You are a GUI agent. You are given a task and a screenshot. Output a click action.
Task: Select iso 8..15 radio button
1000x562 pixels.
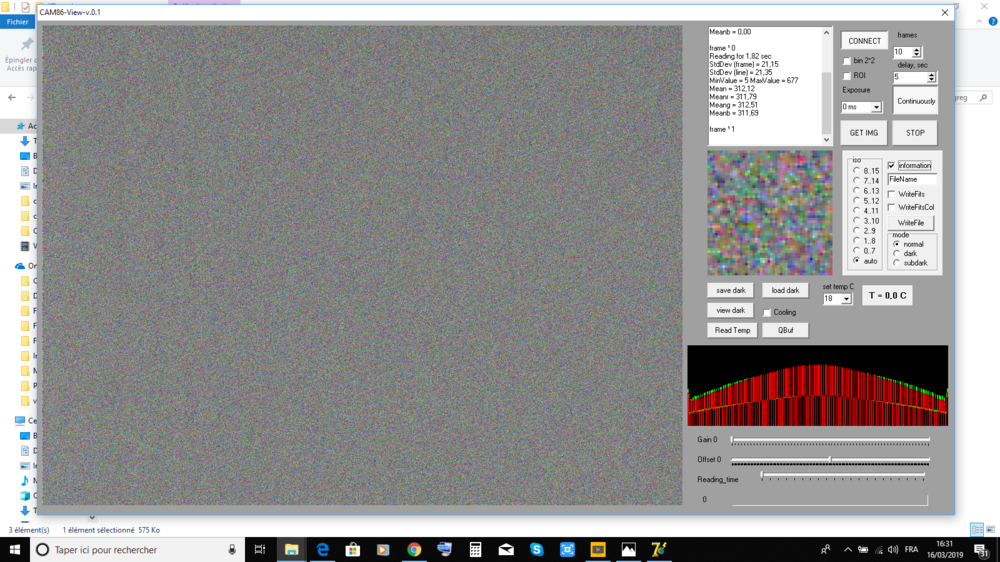coord(857,170)
